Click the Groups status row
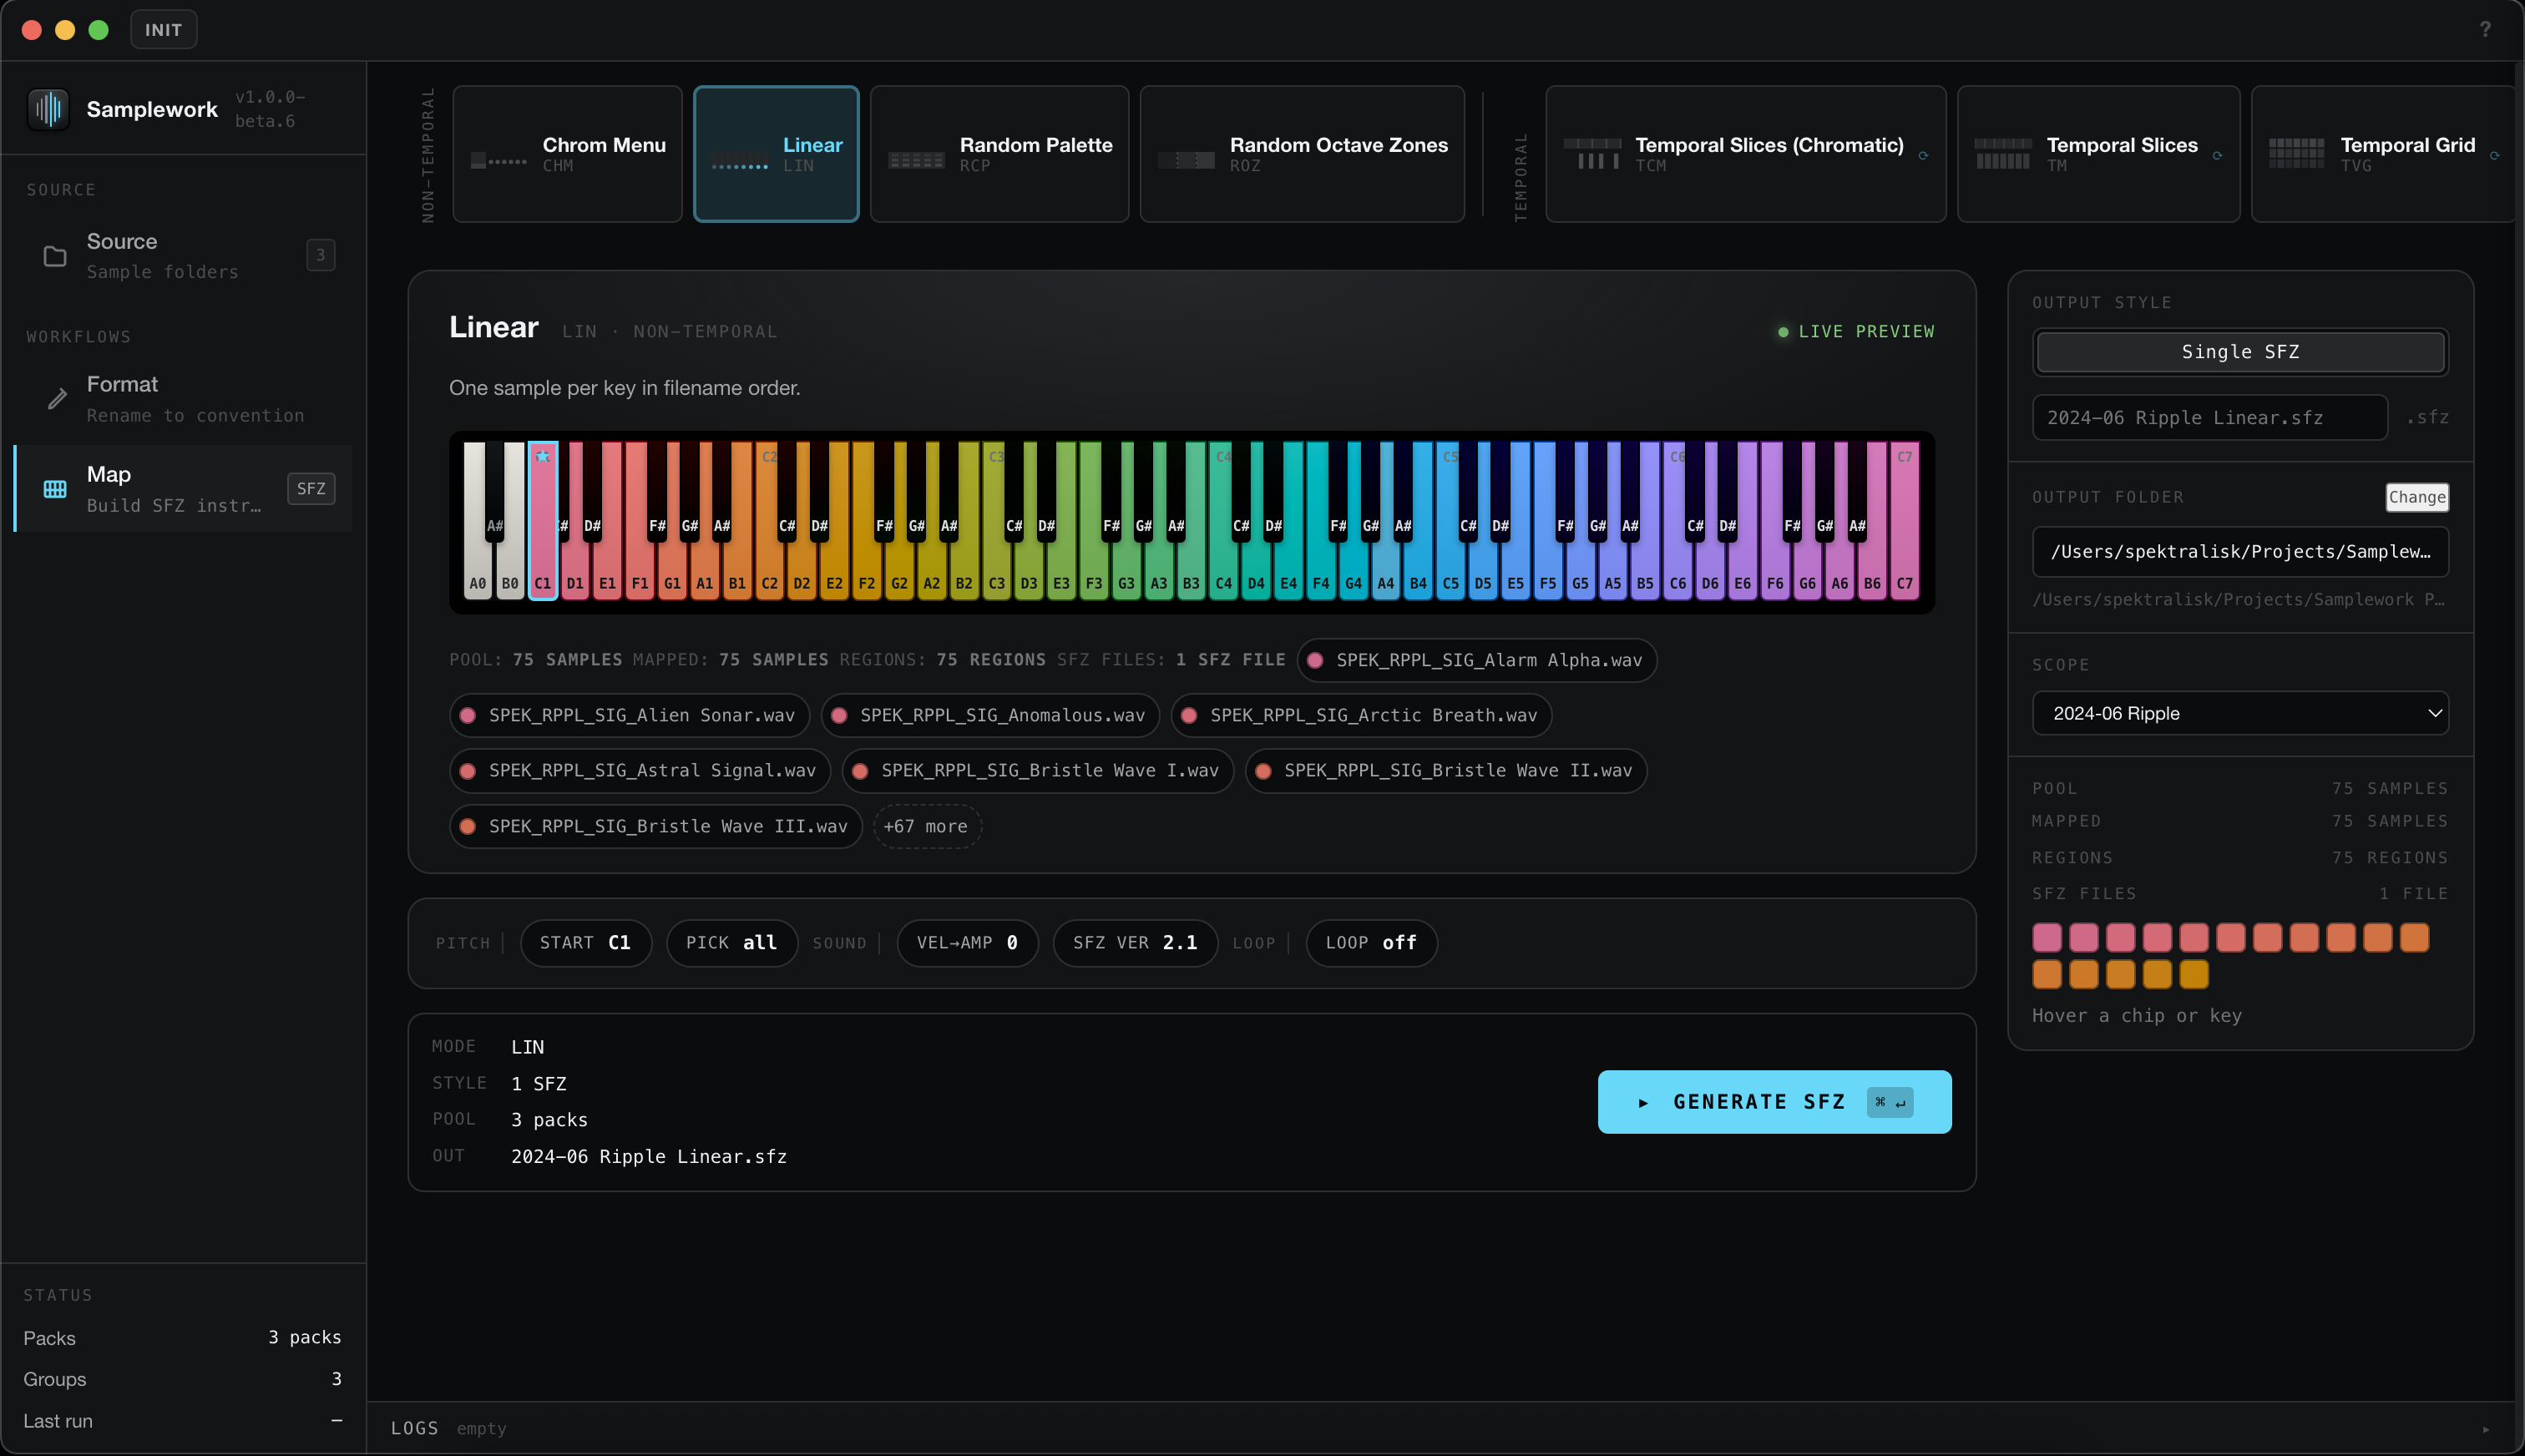Screen dimensions: 2525x1456 [x=183, y=1380]
